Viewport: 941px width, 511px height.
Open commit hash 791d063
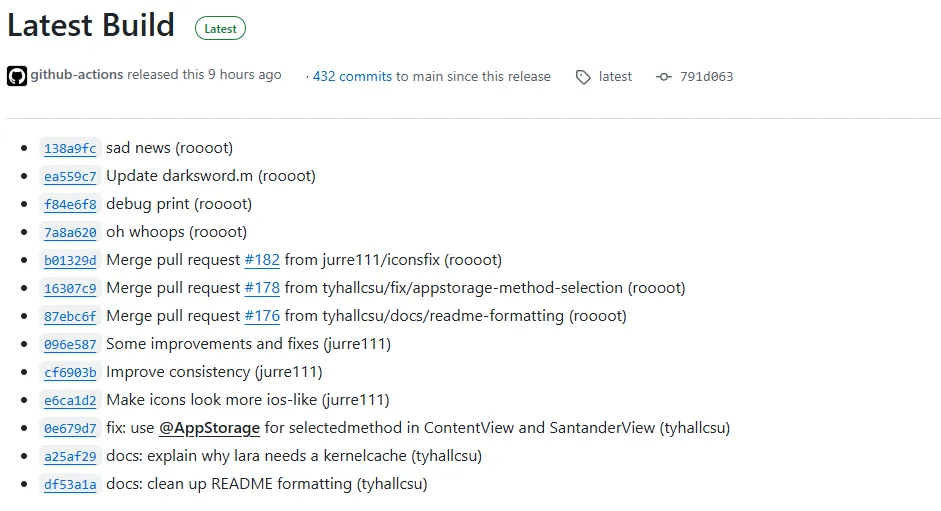click(706, 77)
